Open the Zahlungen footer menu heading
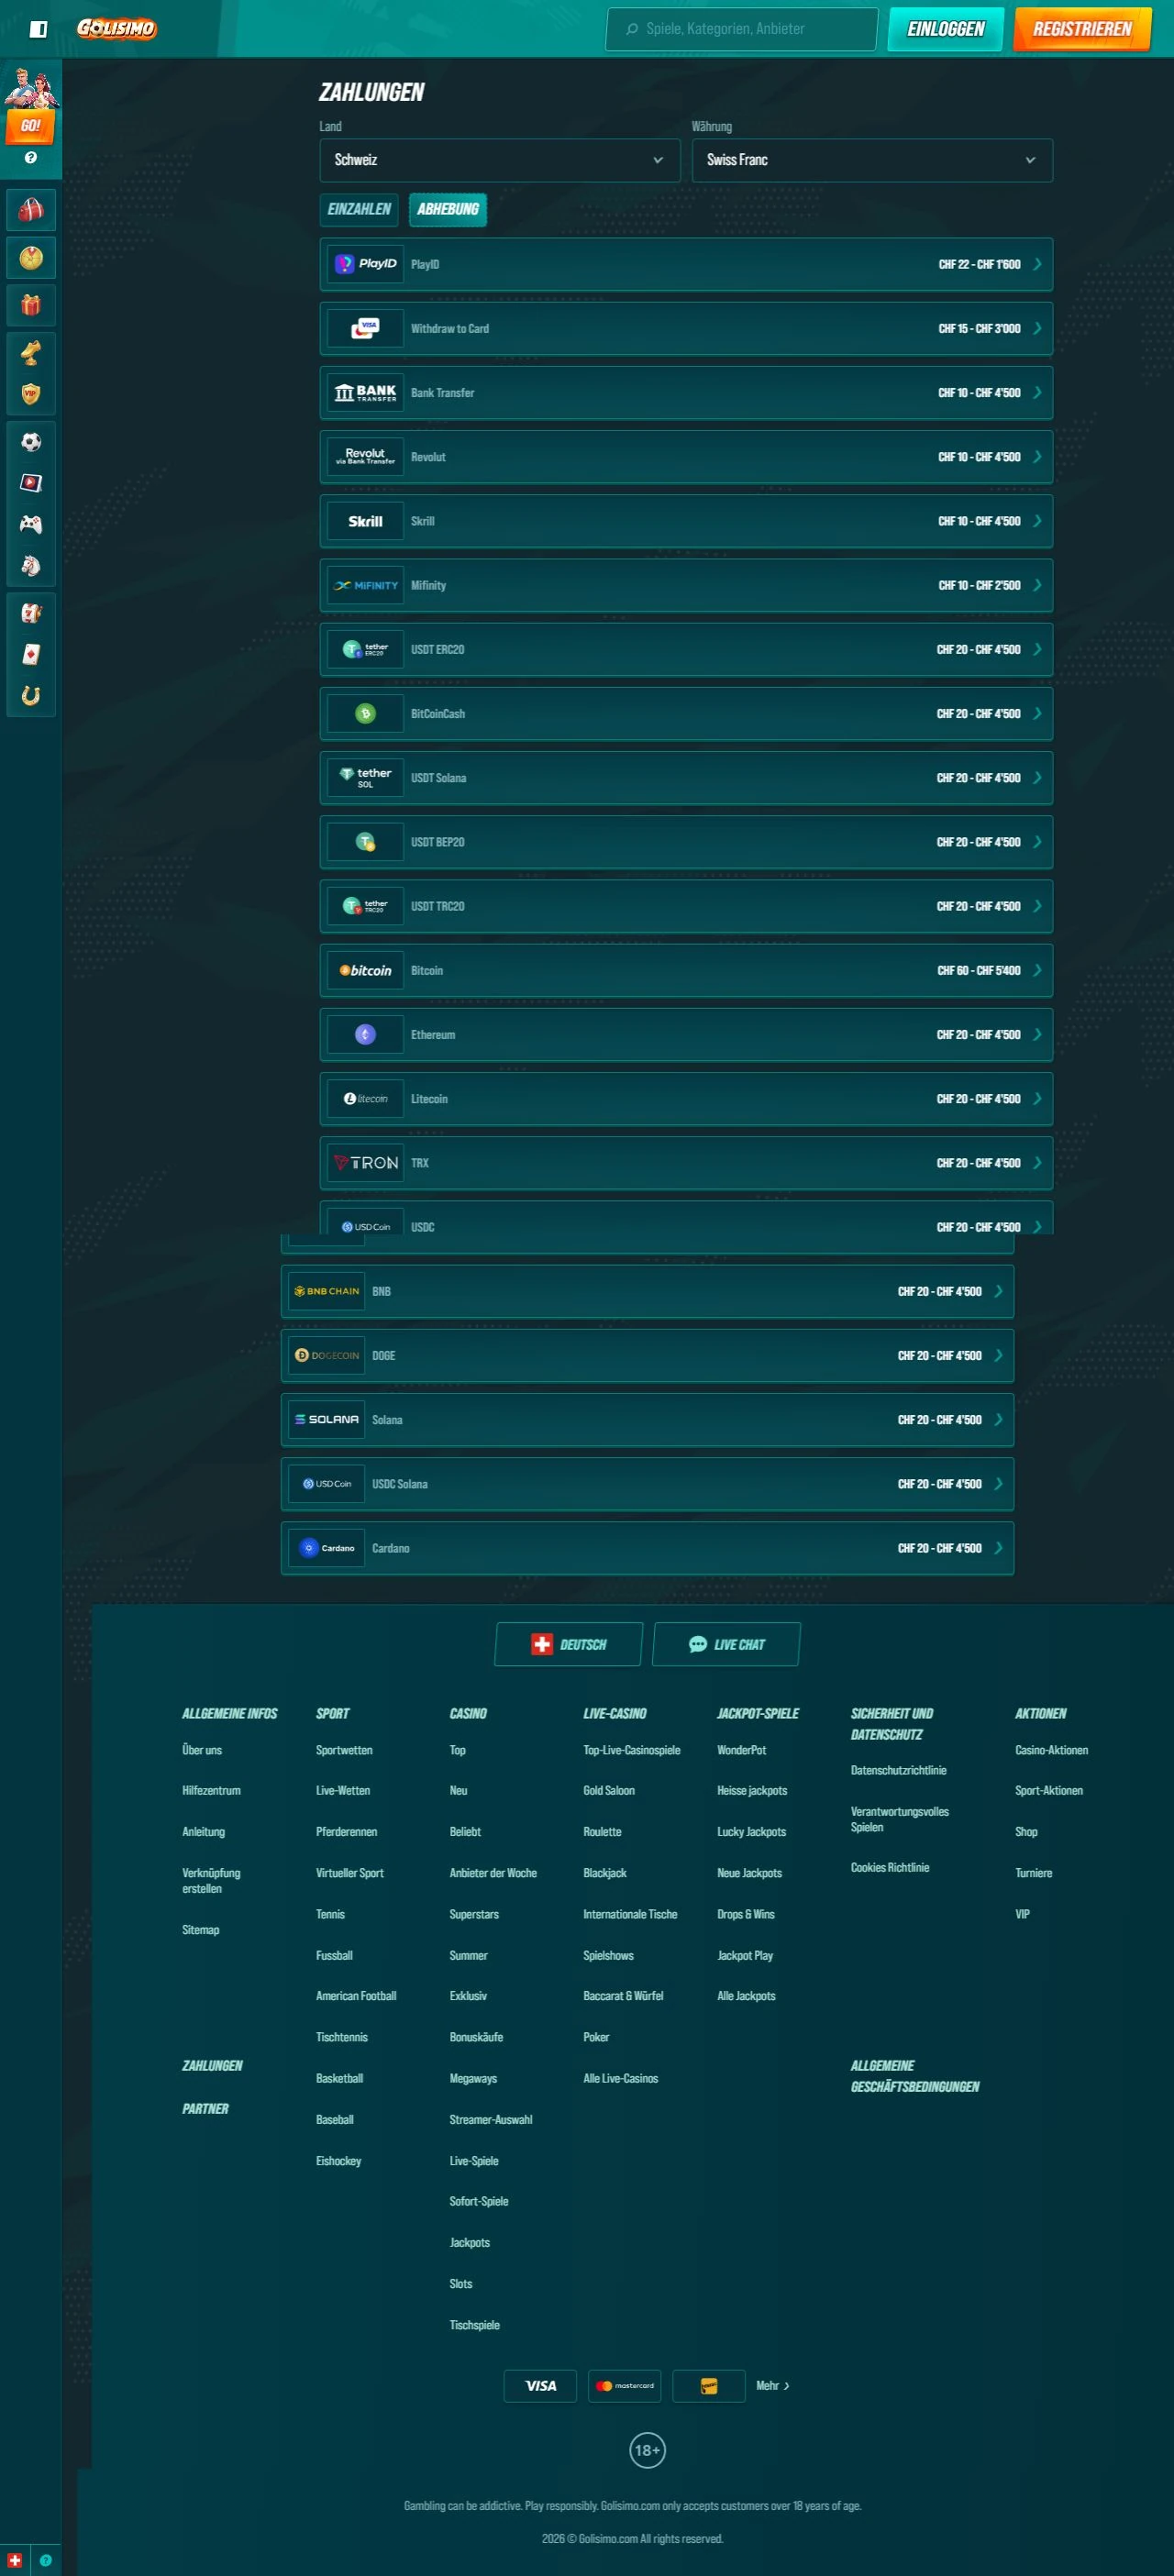Viewport: 1174px width, 2576px height. pyautogui.click(x=212, y=2065)
